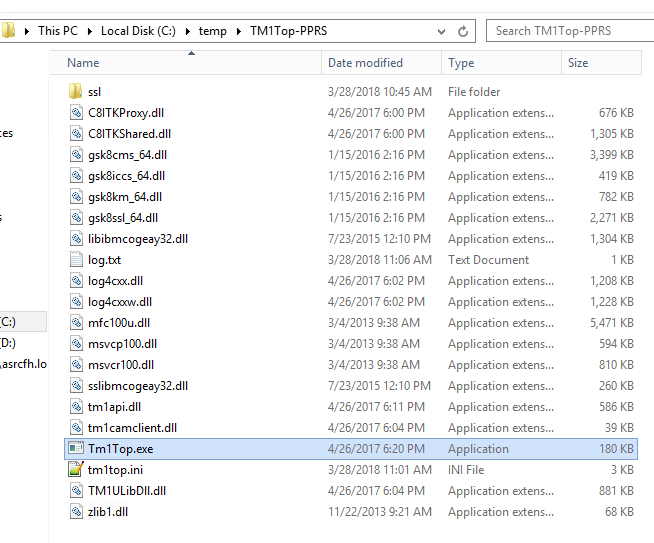The height and width of the screenshot is (543, 654).
Task: Expand the chevron after This PC
Action: pyautogui.click(x=90, y=31)
